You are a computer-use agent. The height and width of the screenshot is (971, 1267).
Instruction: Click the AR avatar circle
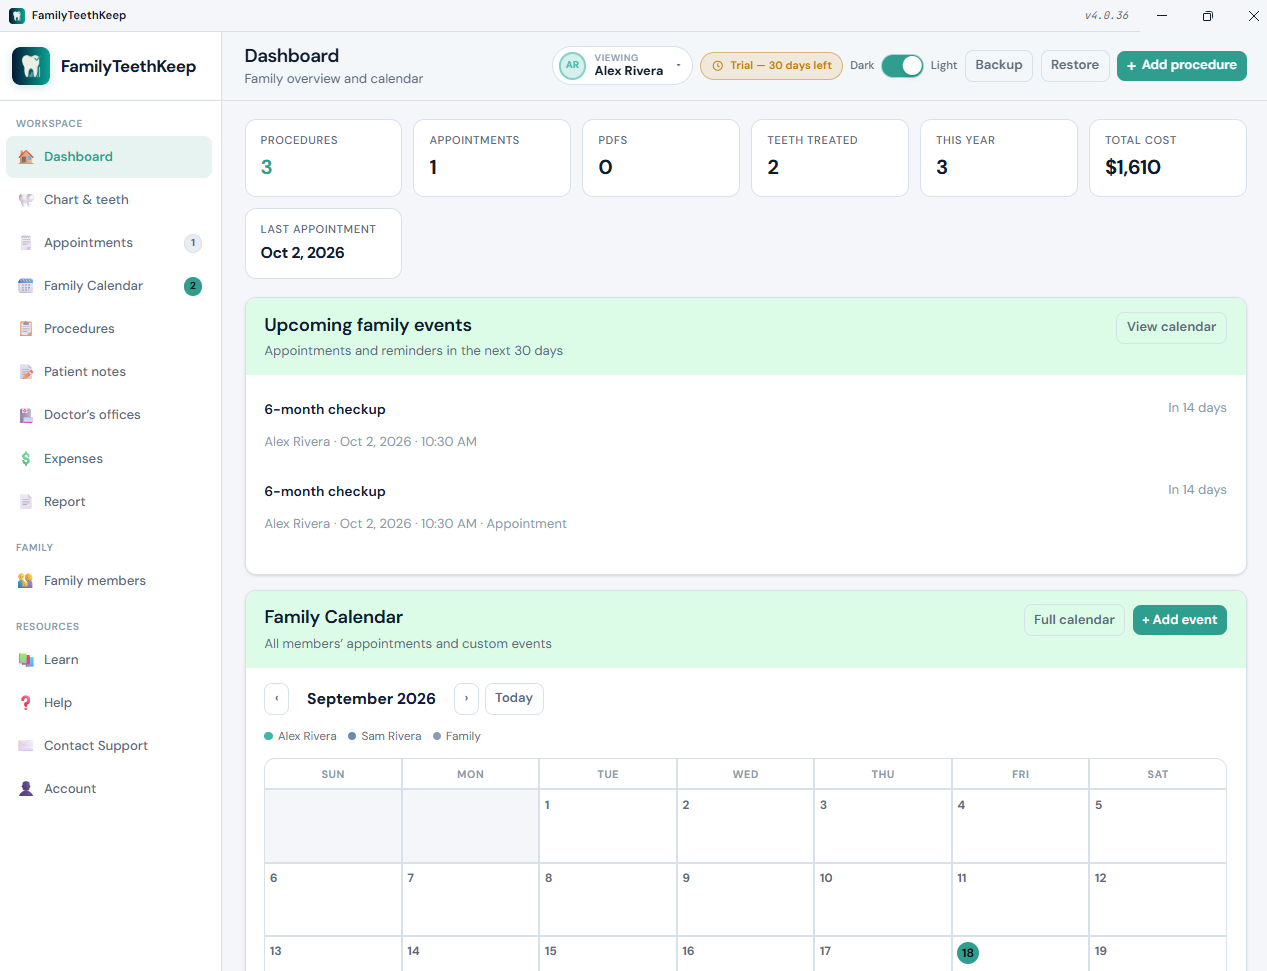coord(573,66)
